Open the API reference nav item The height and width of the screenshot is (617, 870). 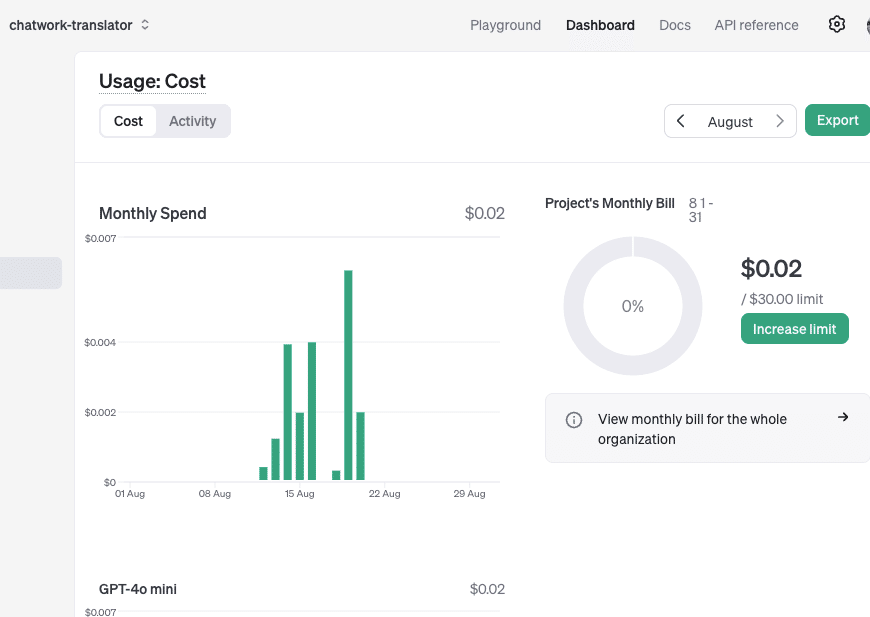756,25
